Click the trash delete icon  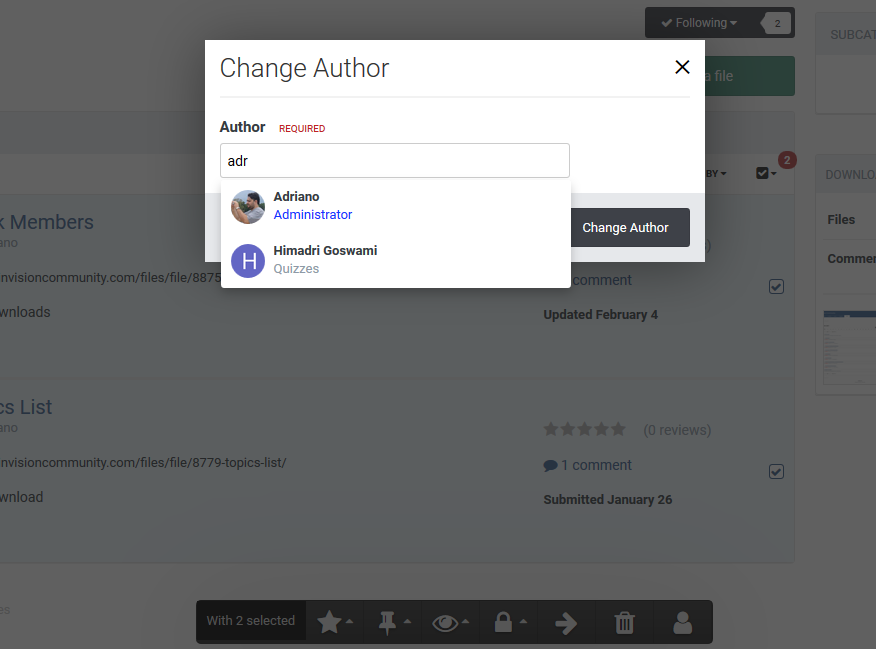(624, 622)
